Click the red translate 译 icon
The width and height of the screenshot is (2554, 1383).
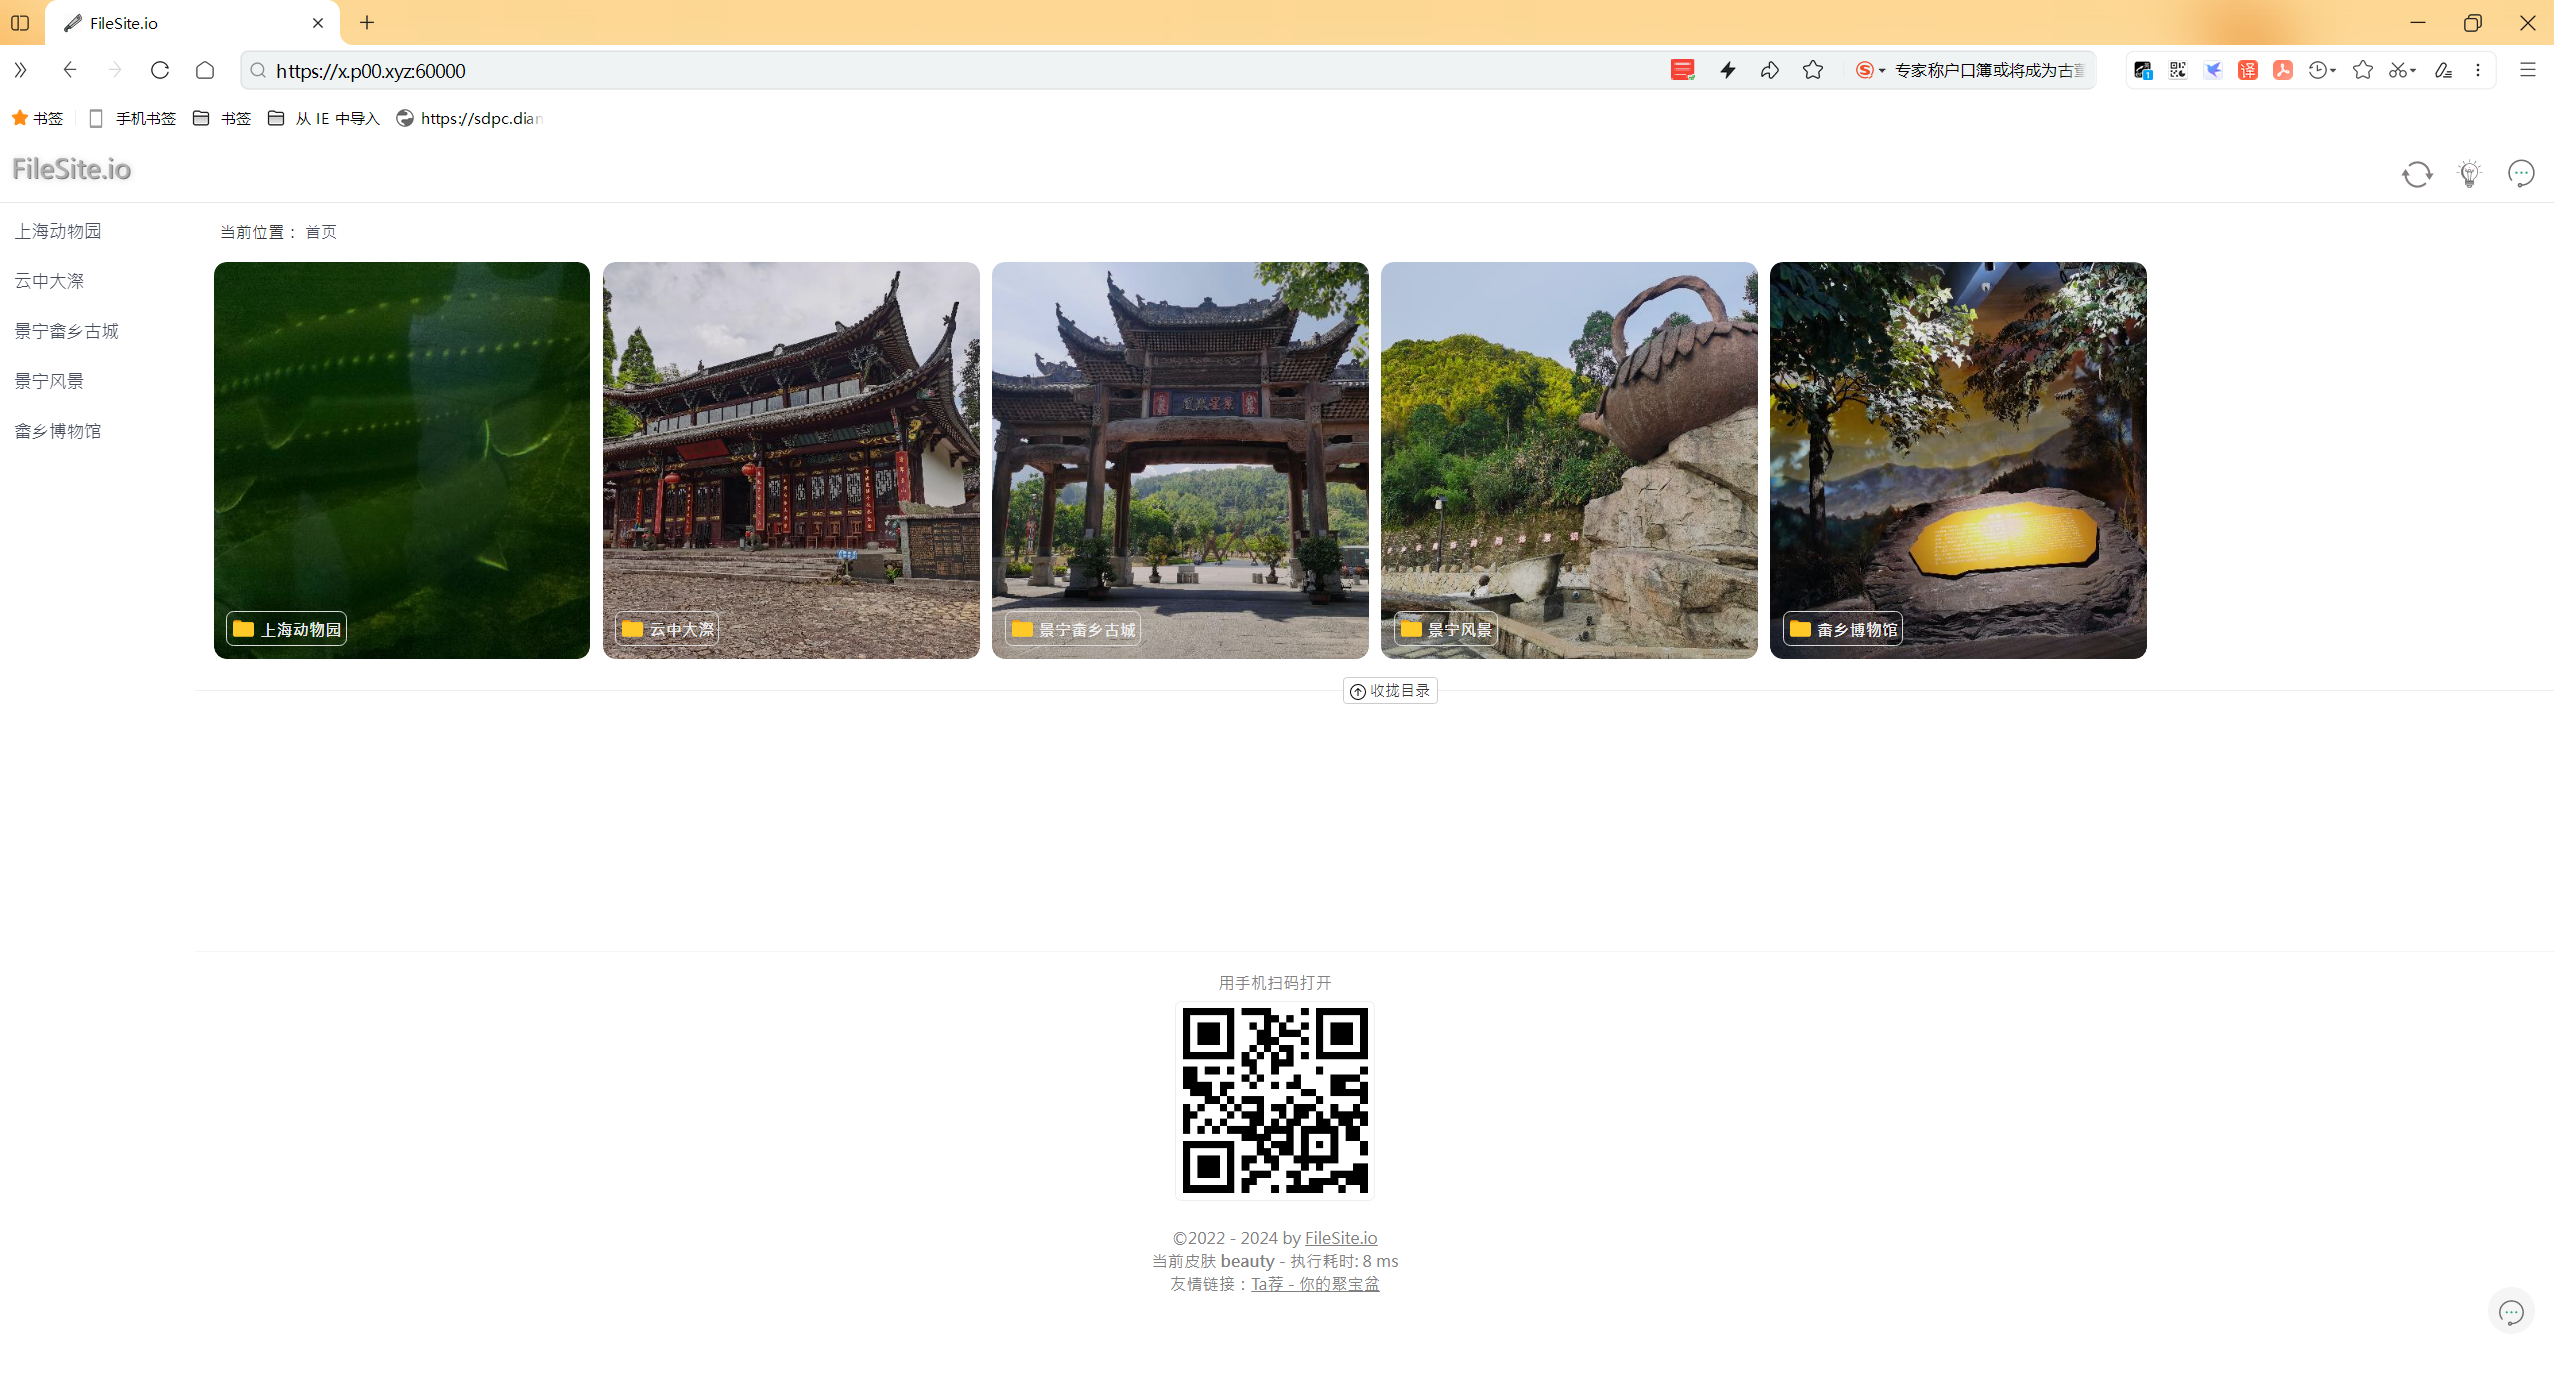2248,70
